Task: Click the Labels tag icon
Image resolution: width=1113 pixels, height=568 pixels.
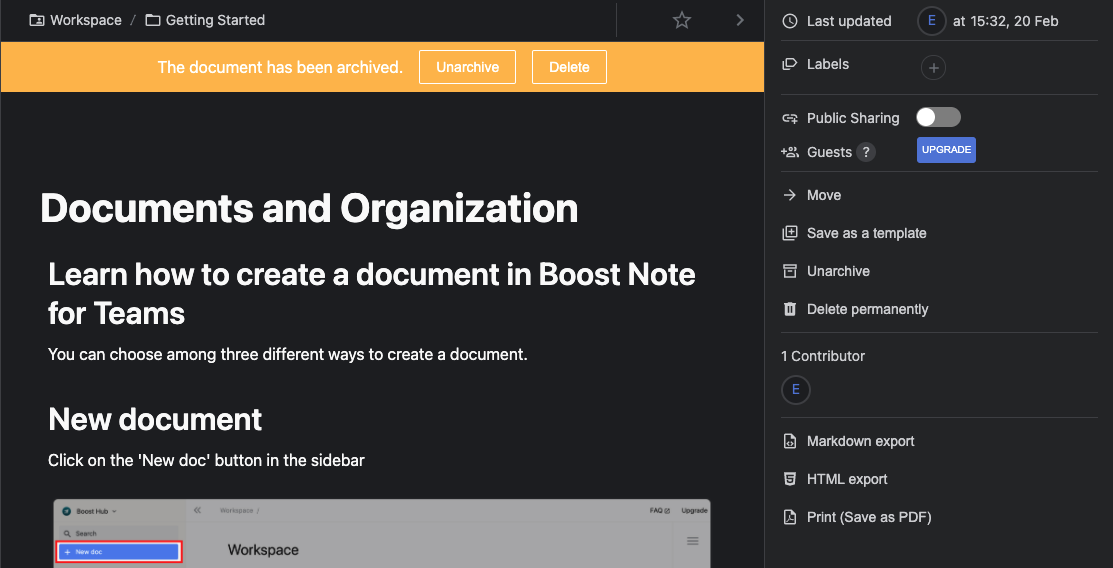Action: (x=789, y=64)
